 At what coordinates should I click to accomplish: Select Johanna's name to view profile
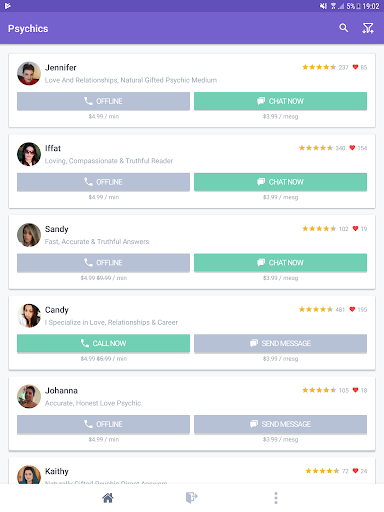(61, 390)
